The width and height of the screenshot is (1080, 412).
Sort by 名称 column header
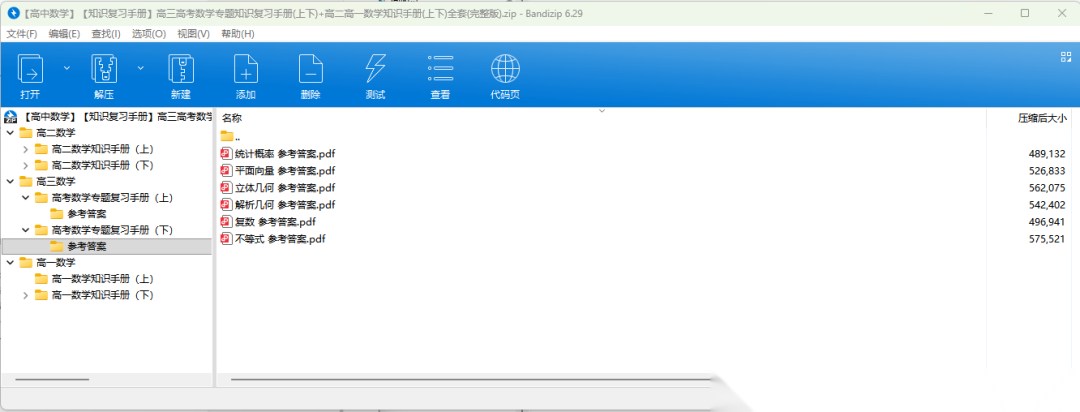[x=232, y=118]
